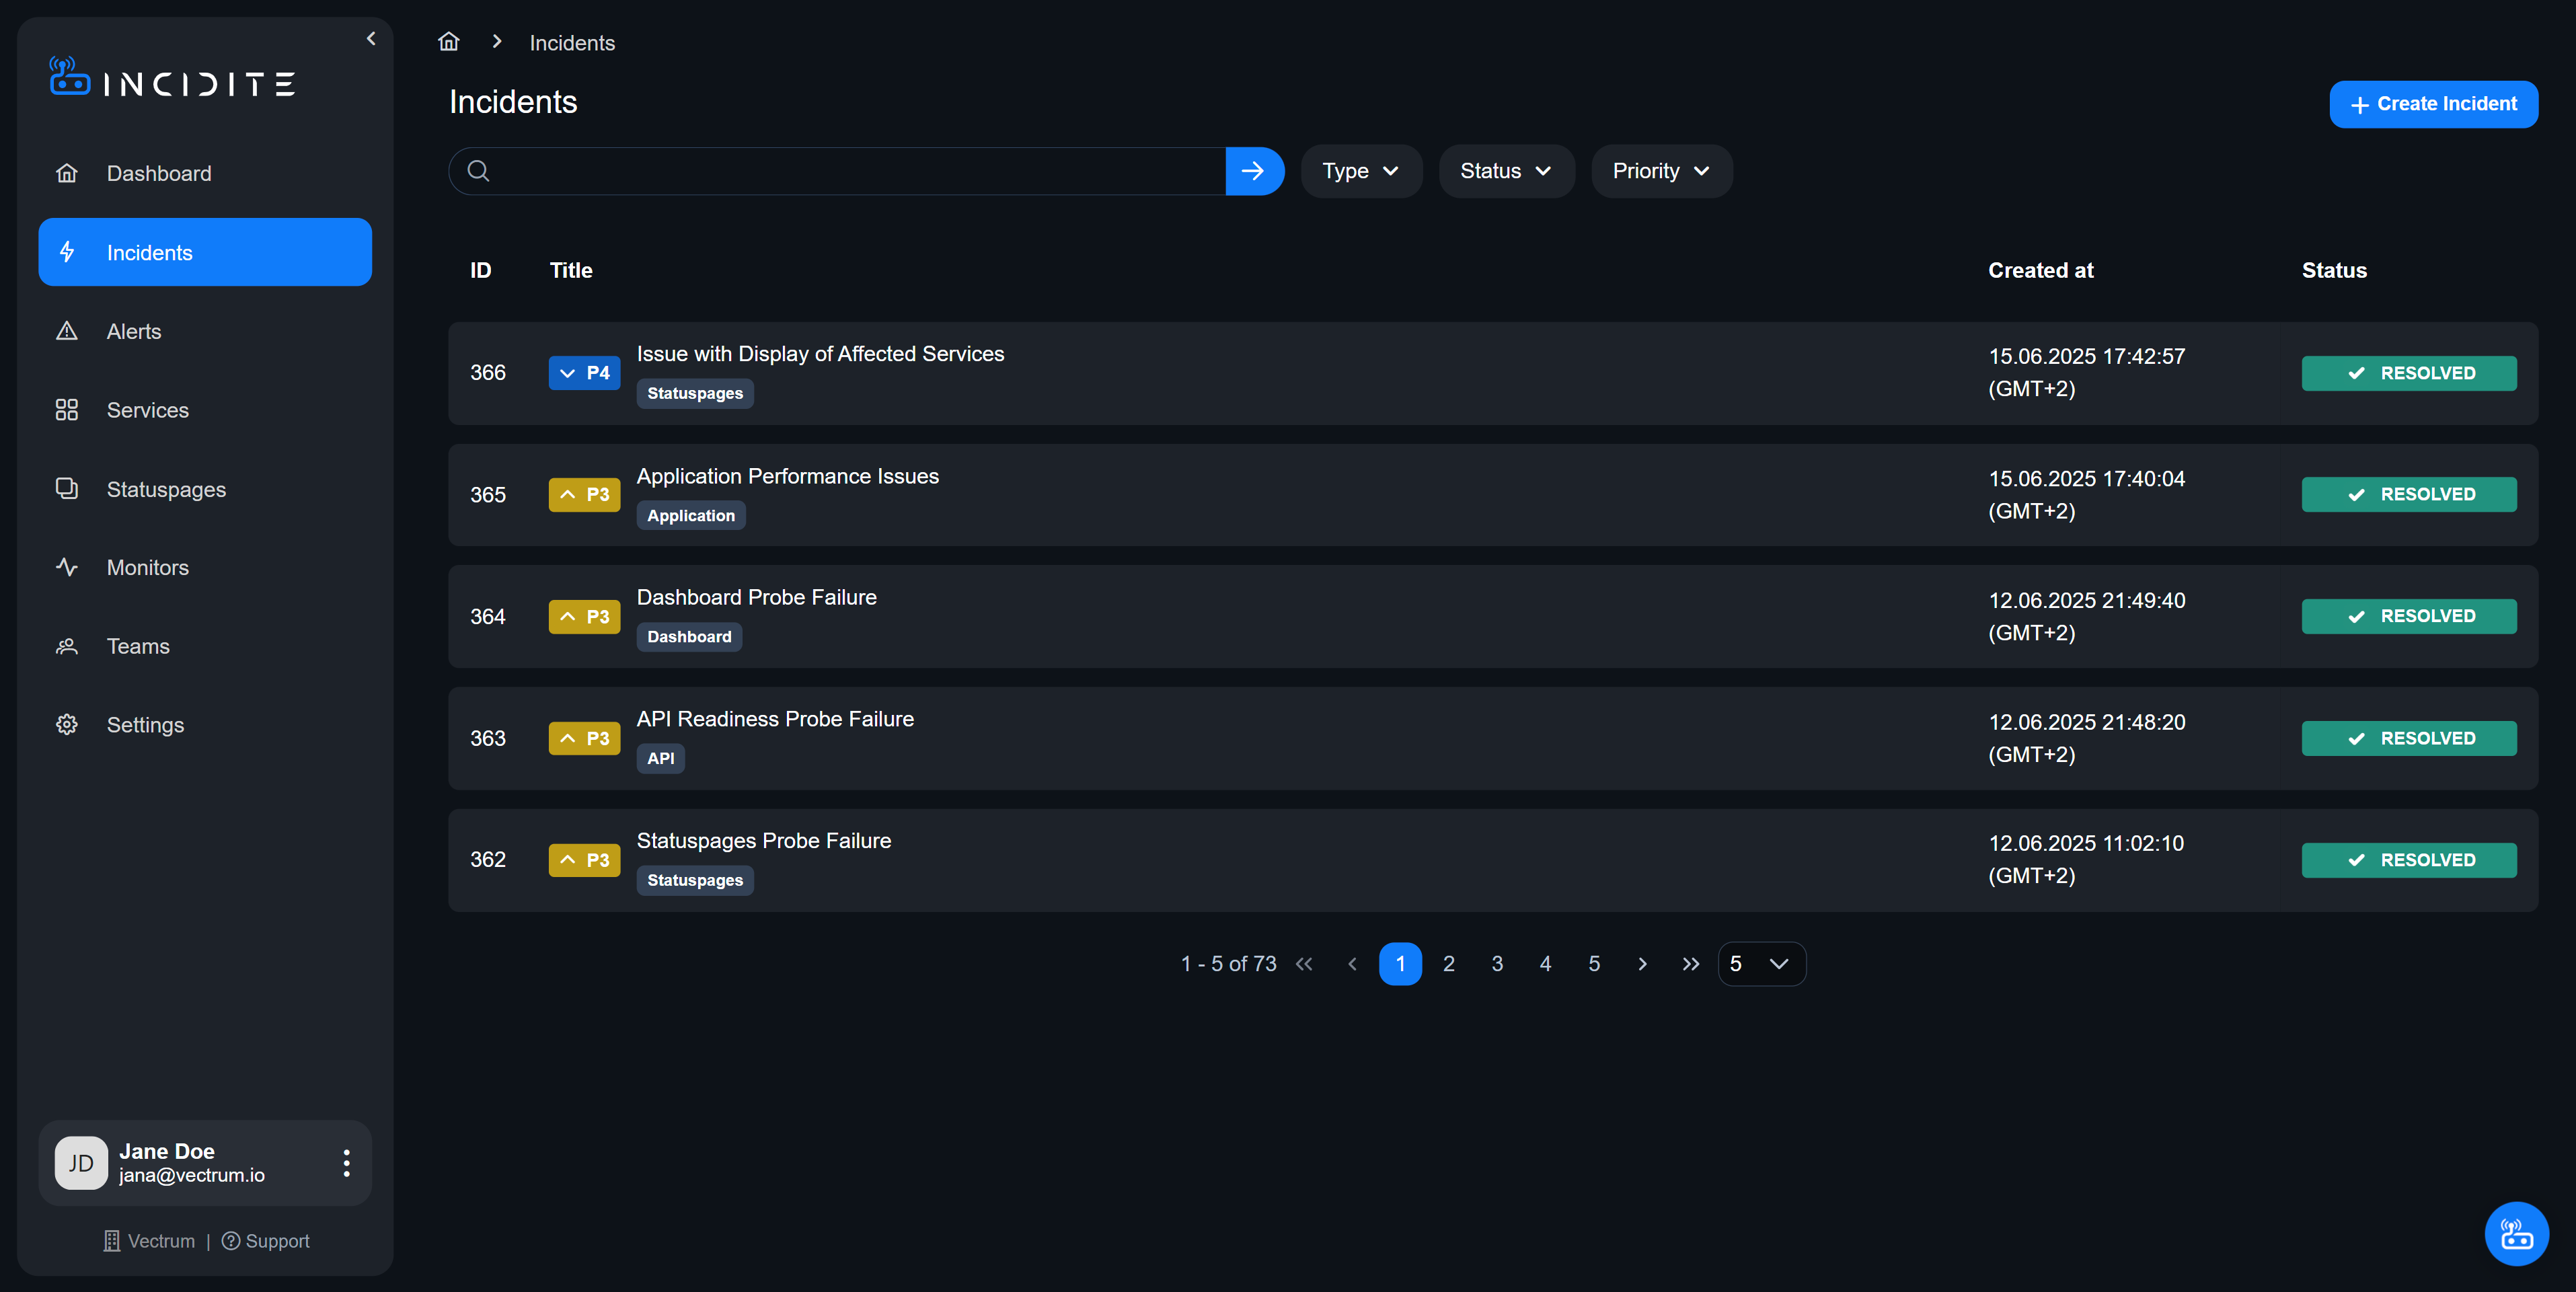
Task: Open incident 365 Application Performance Issues
Action: pos(787,476)
